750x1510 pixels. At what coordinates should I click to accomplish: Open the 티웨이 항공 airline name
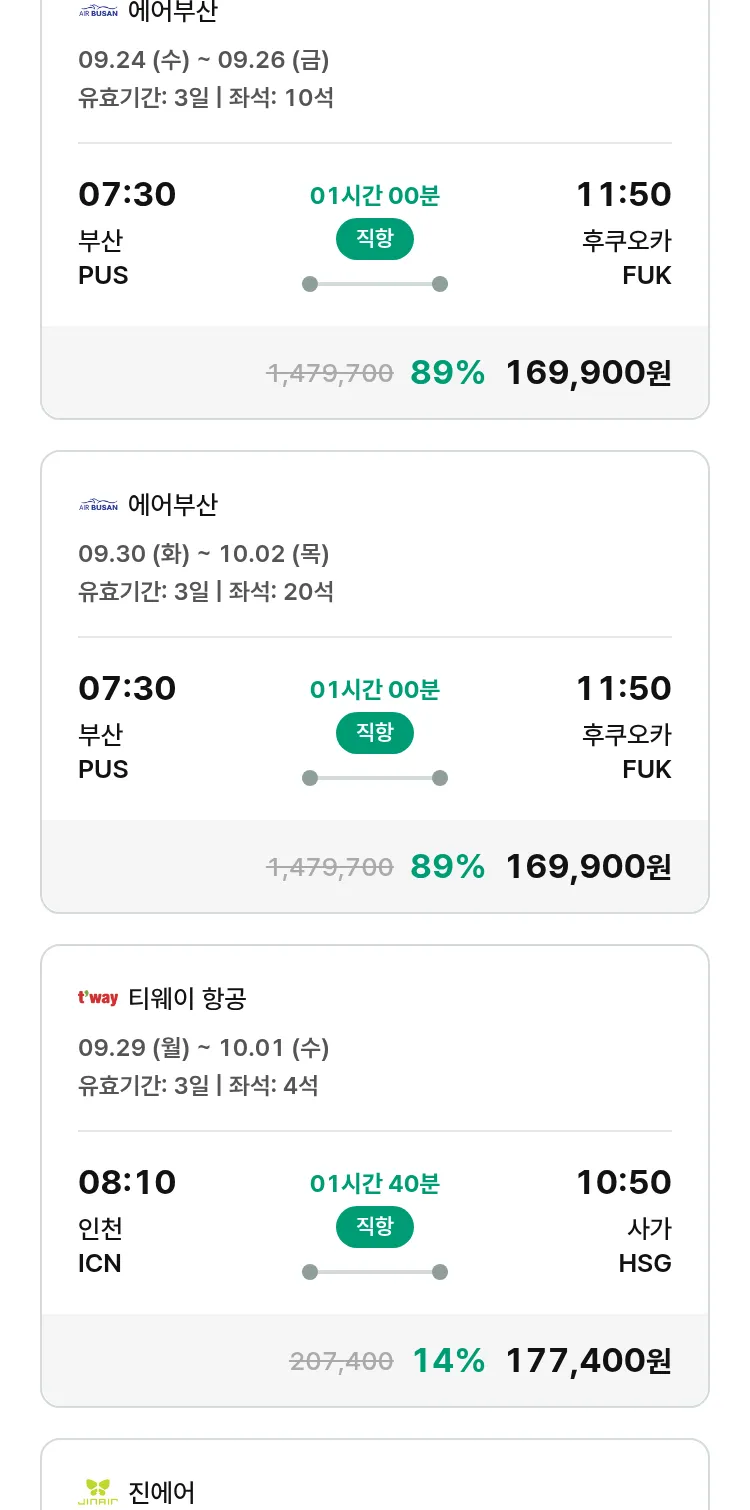tap(188, 998)
